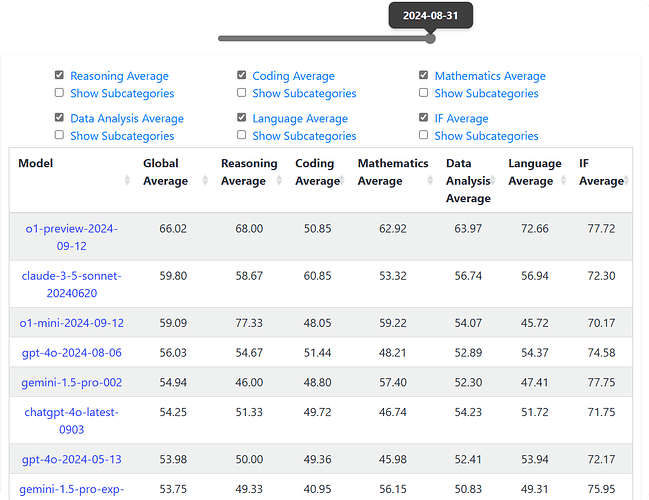The height and width of the screenshot is (500, 649).
Task: Select global average value 66.02
Action: coord(173,228)
